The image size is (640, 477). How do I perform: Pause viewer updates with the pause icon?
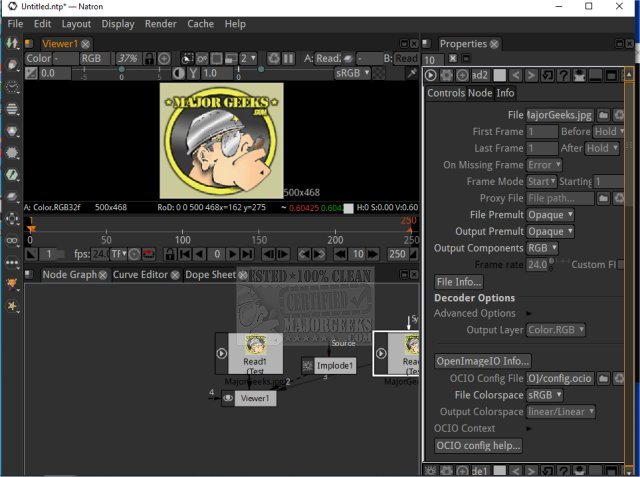(x=289, y=59)
